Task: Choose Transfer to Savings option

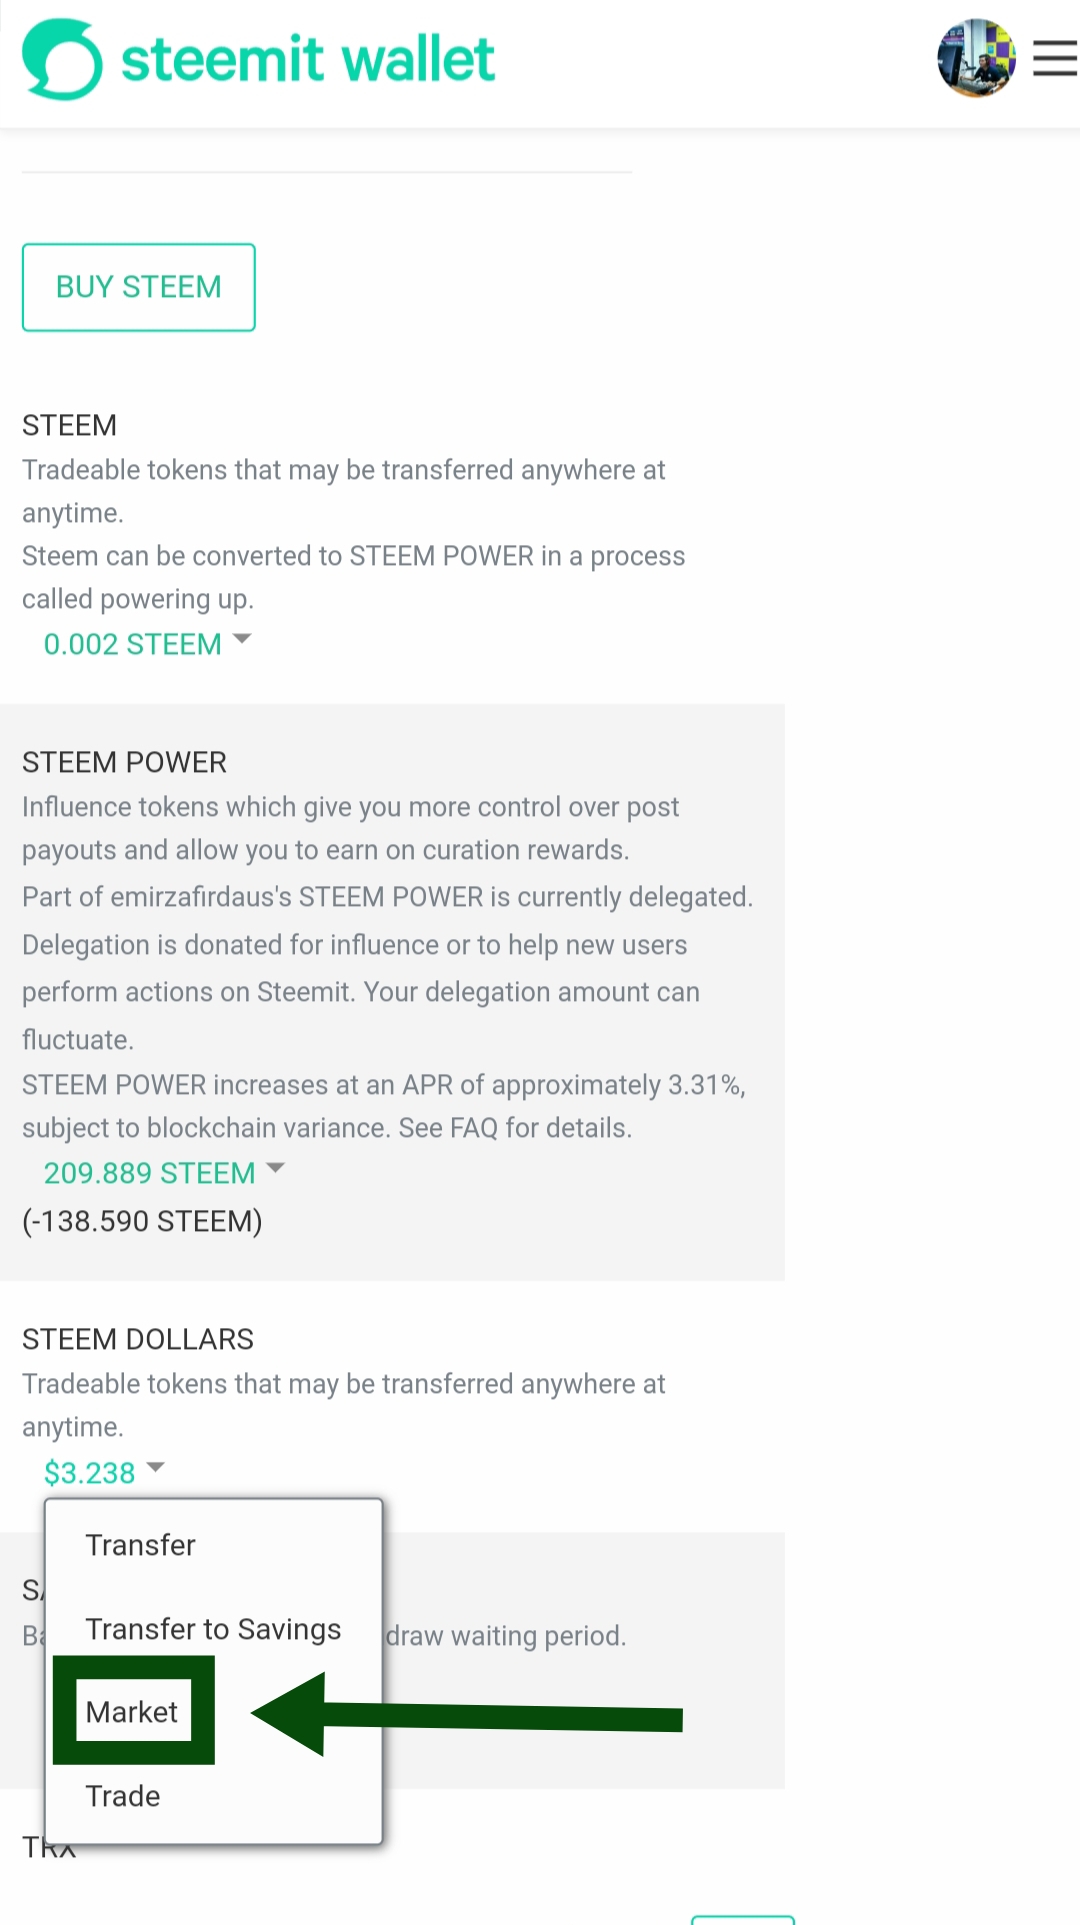Action: 214,1629
